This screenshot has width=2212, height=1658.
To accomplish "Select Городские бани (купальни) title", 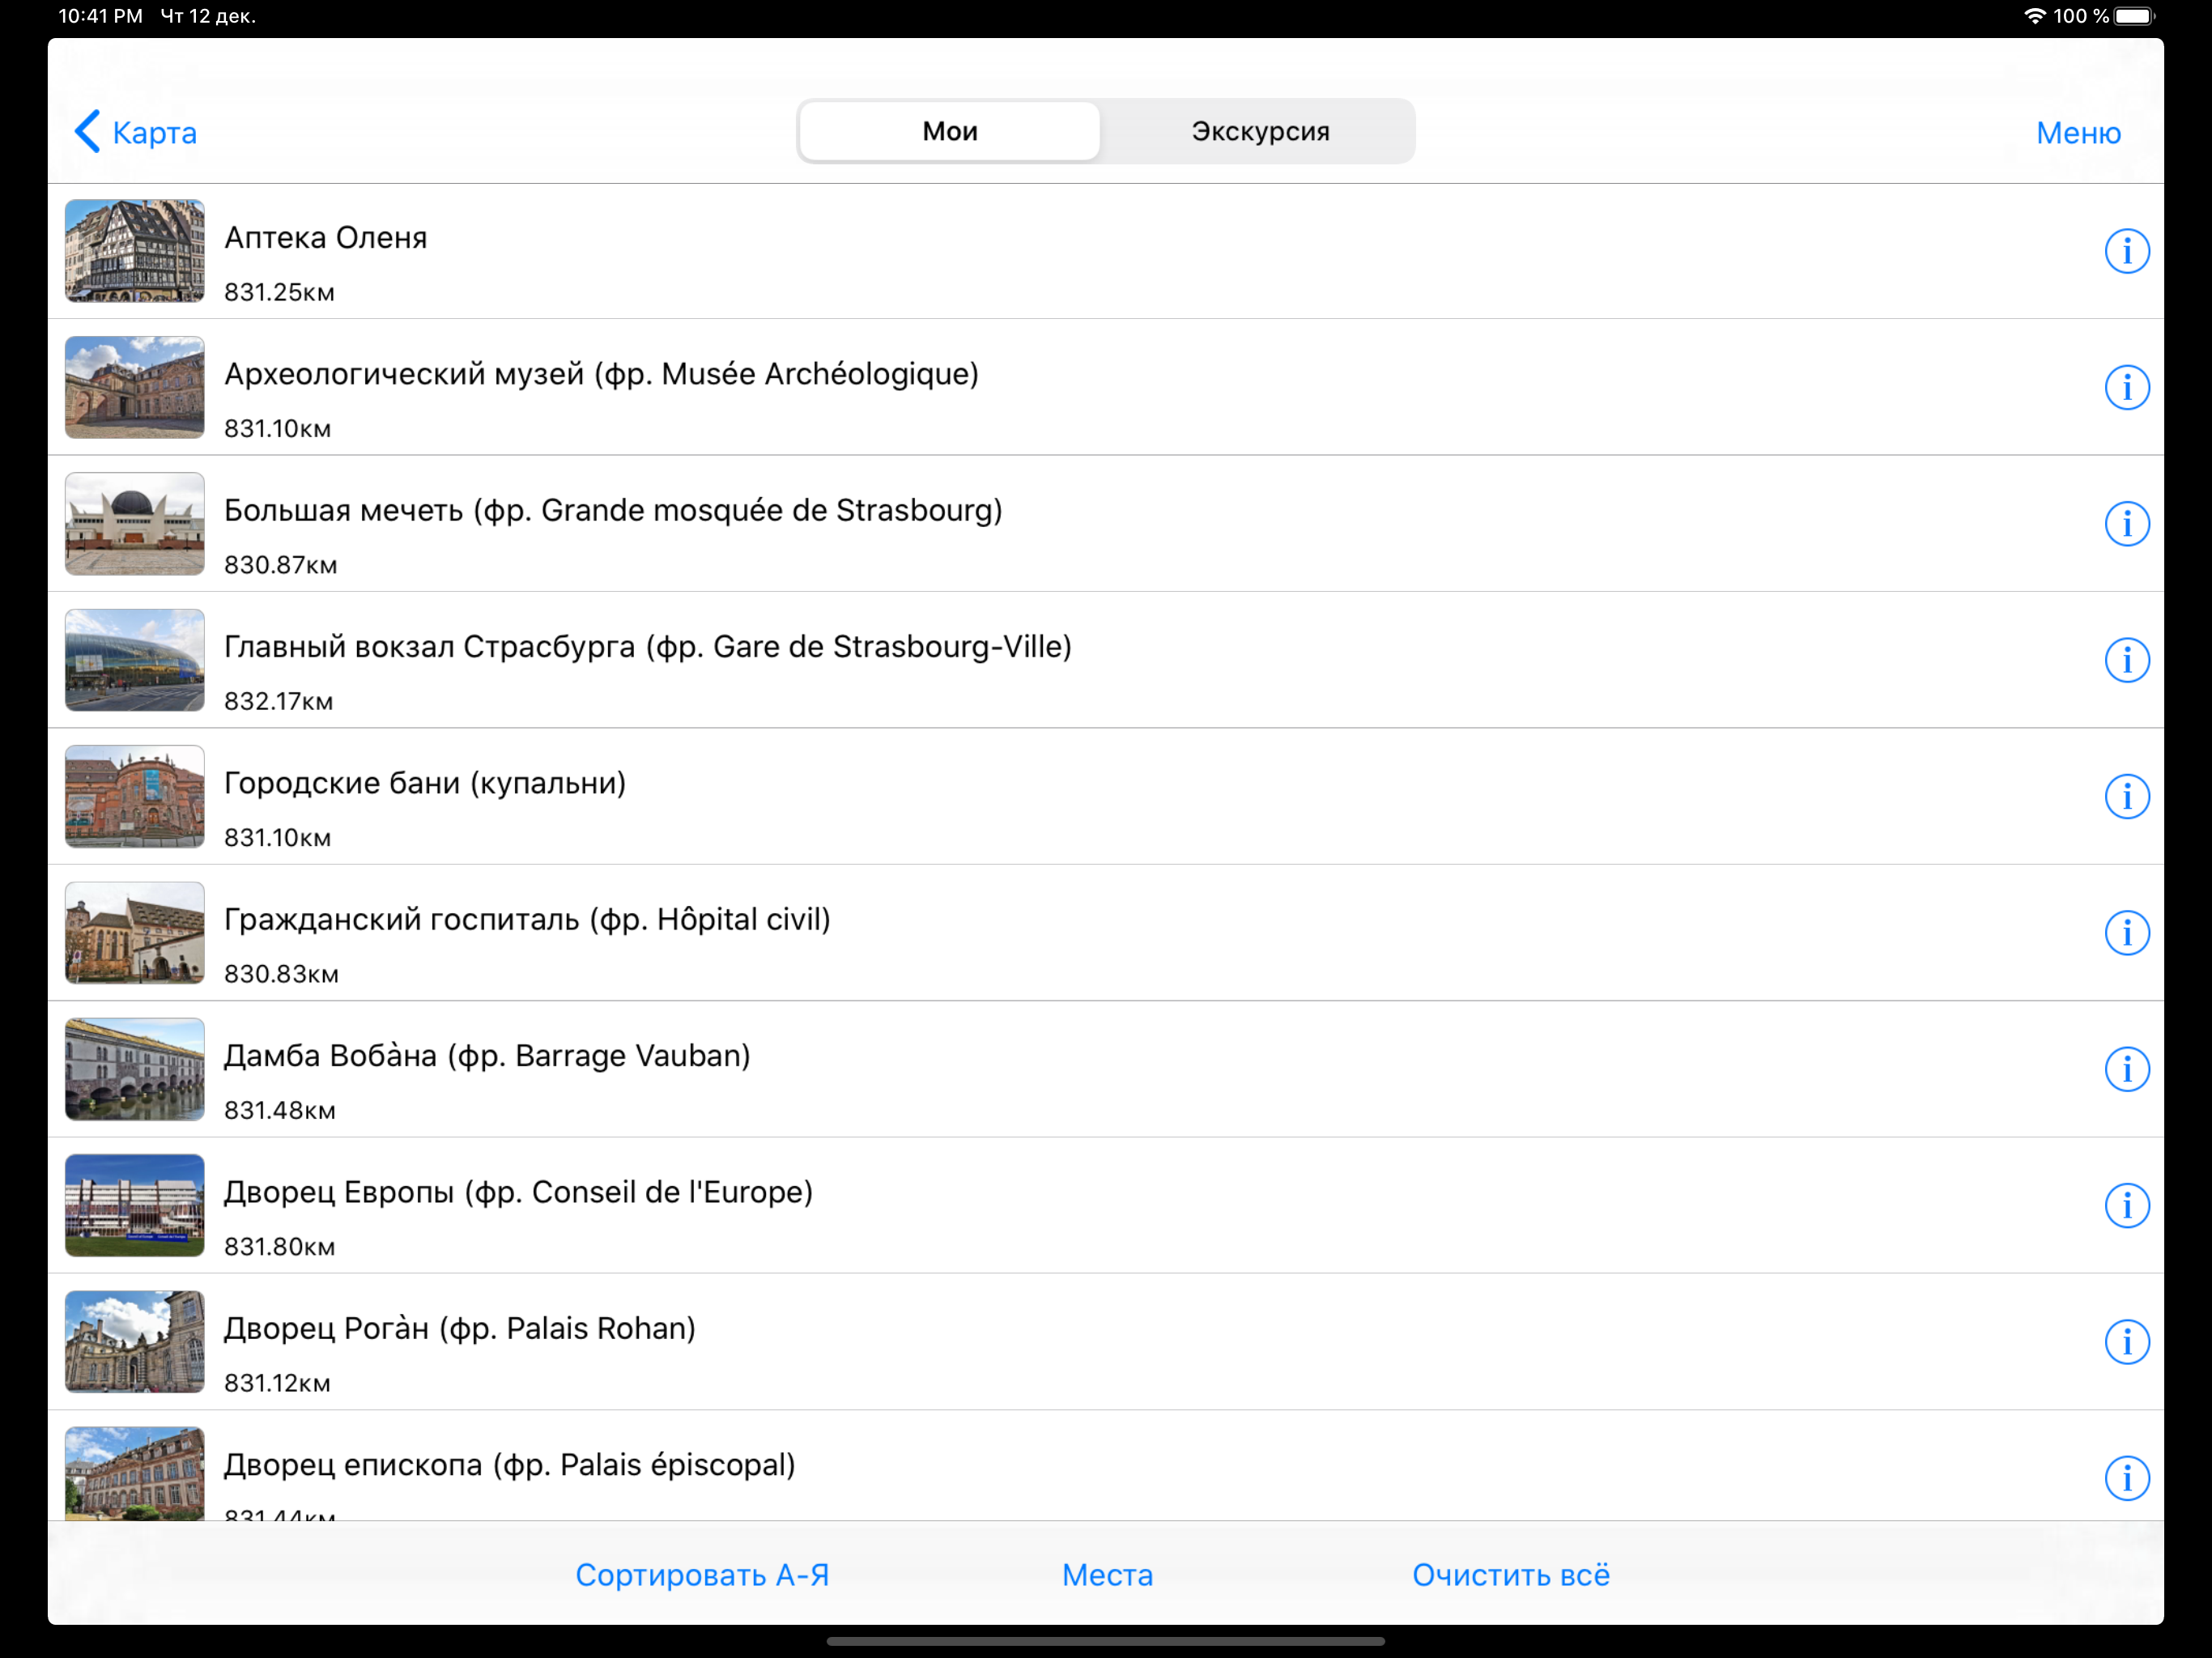I will click(425, 783).
